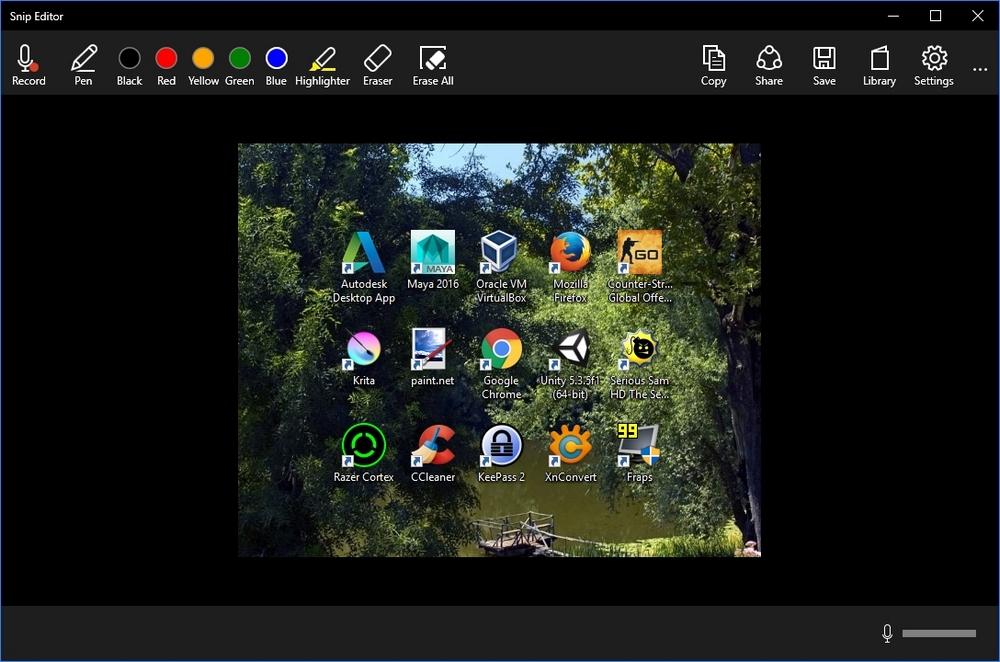
Task: Toggle the bottom microphone icon
Action: click(x=887, y=633)
